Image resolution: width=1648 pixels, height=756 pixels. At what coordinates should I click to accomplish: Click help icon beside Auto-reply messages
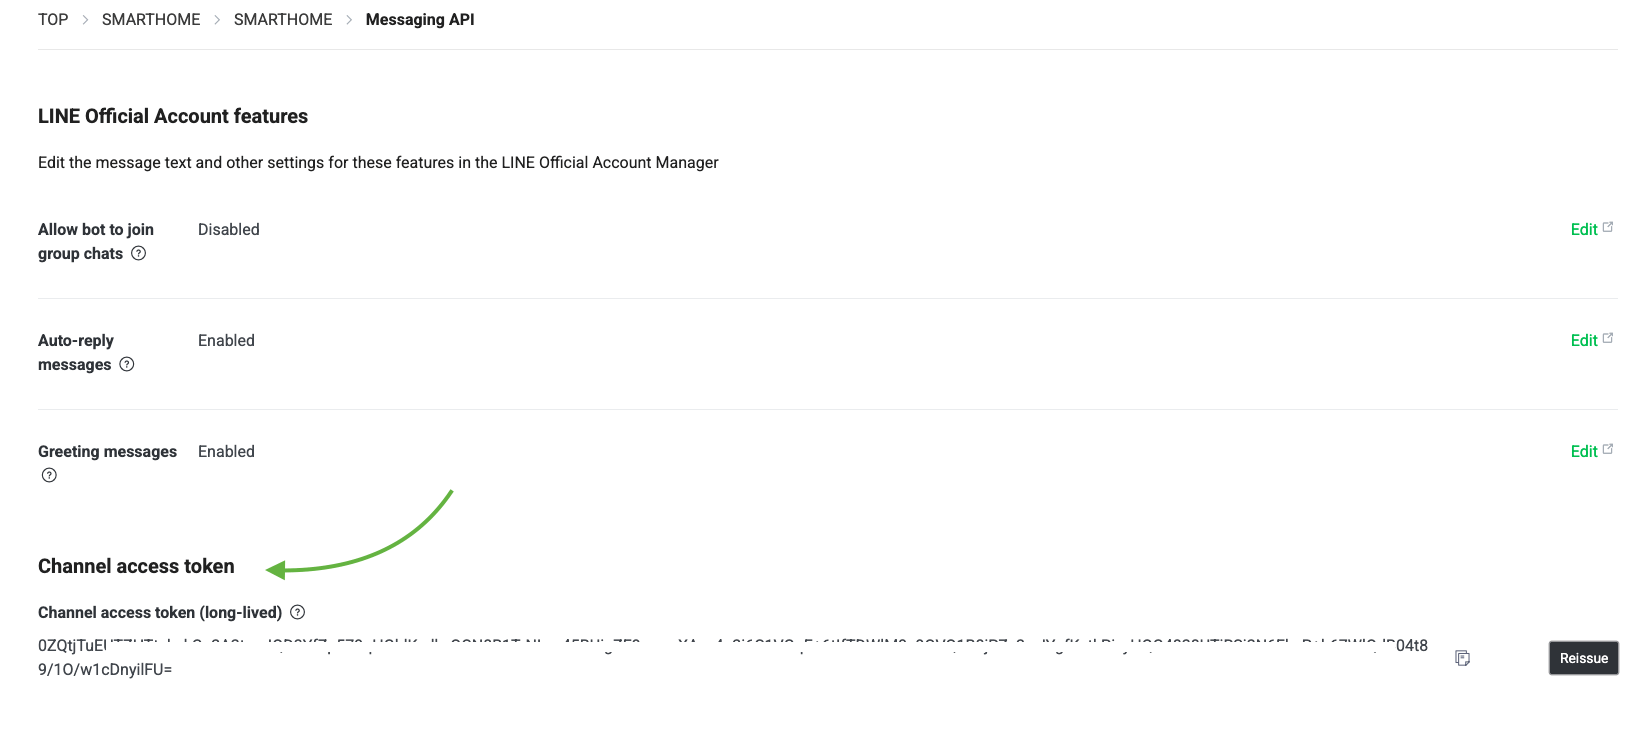127,365
